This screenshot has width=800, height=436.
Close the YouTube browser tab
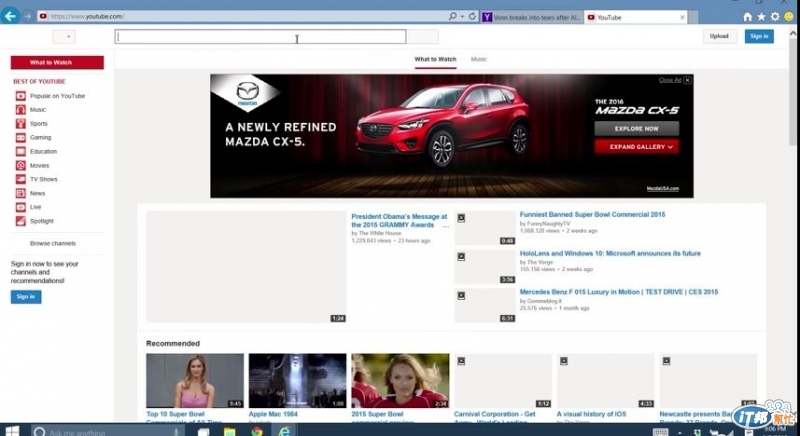click(682, 17)
